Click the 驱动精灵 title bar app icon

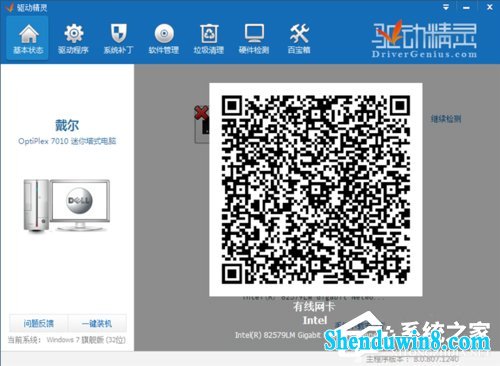pyautogui.click(x=10, y=7)
